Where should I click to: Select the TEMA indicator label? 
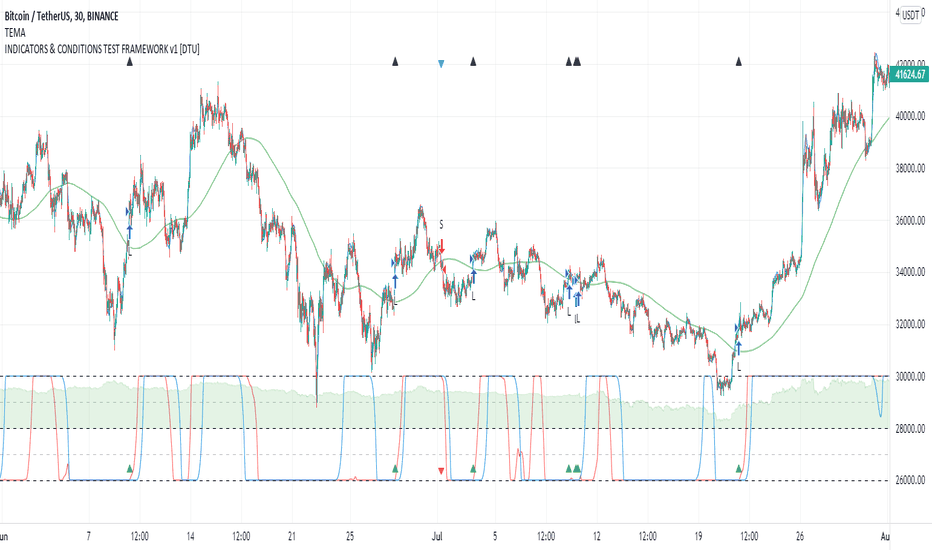pyautogui.click(x=15, y=33)
